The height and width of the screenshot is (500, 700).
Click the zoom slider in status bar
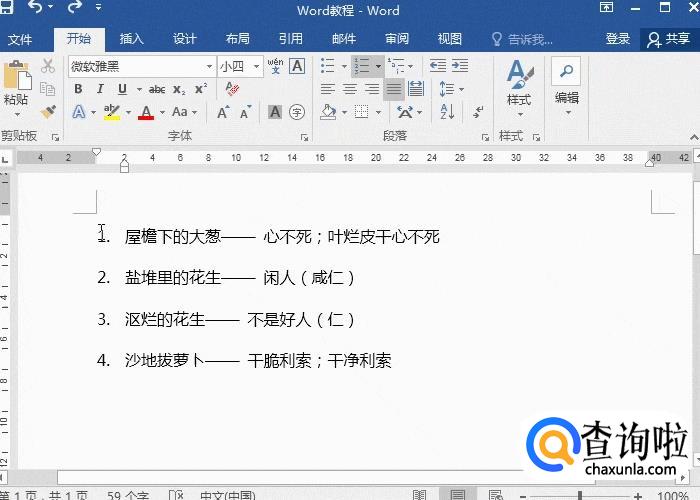point(580,496)
